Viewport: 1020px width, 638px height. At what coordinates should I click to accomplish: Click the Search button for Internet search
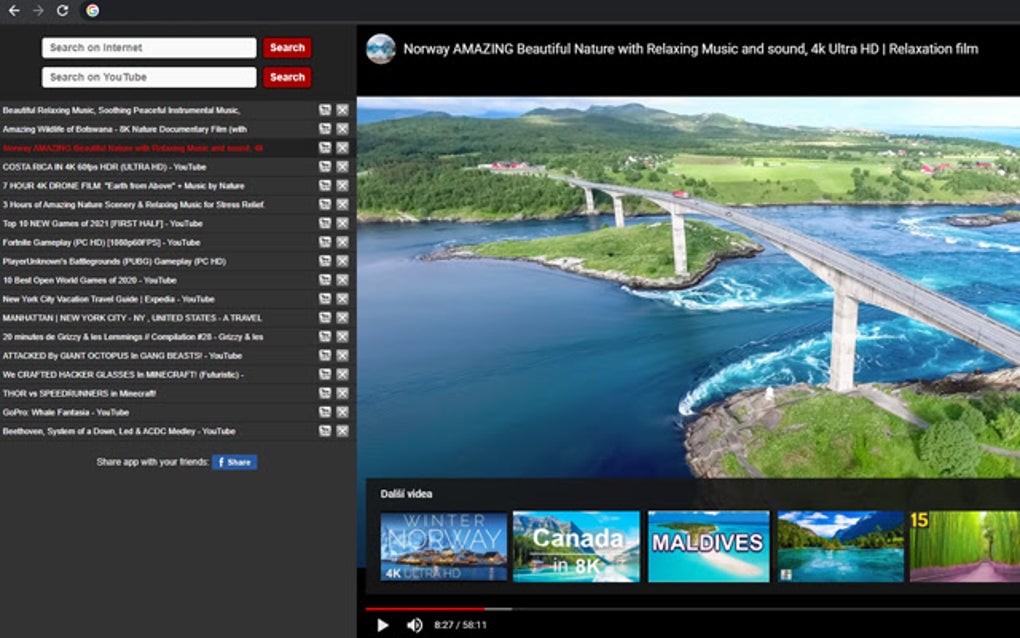tap(287, 47)
